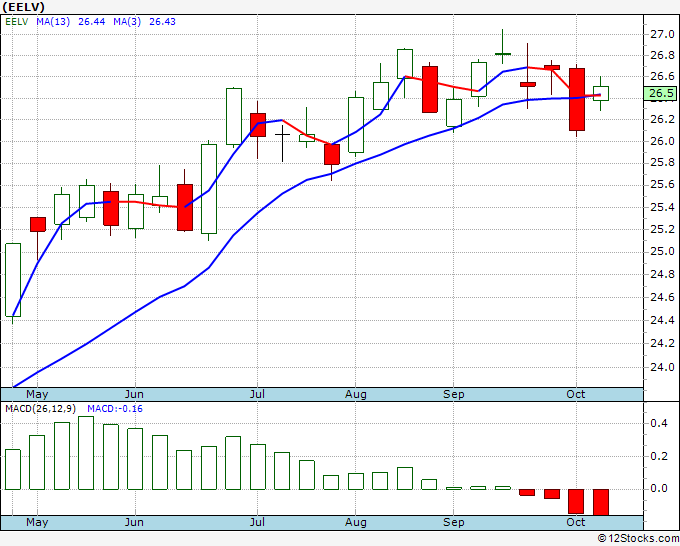This screenshot has width=680, height=546.
Task: Click the MA(3) legend label
Action: 127,22
